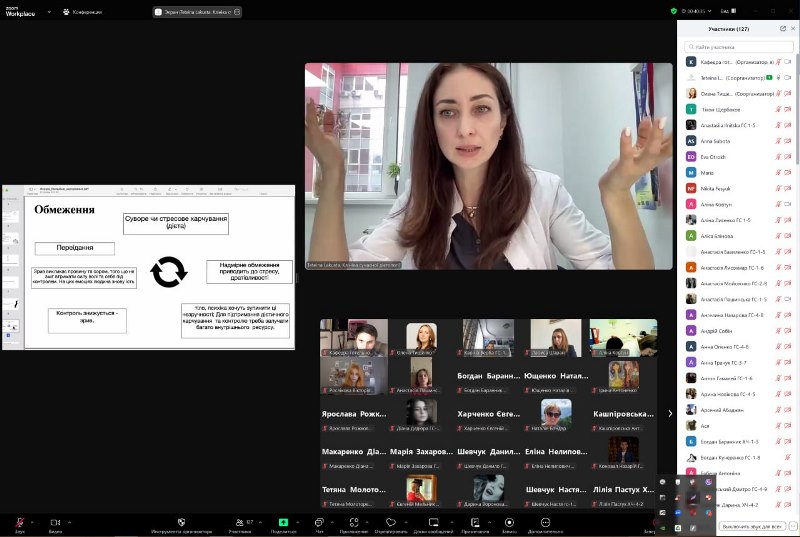Toggle muted mic for Андрій Собін
This screenshot has height=537, width=800.
(779, 330)
